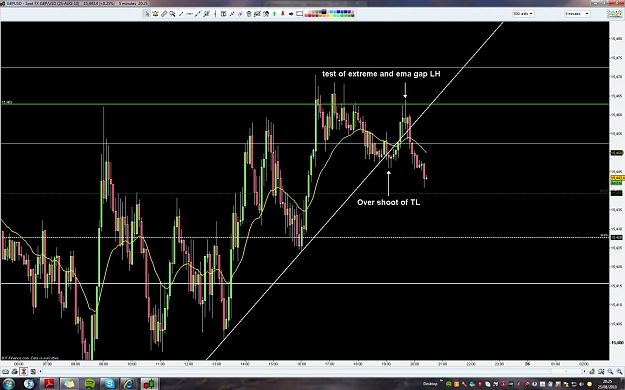Click the yellow bell alert icon
Viewport: 625px width, 390px height.
click(x=155, y=14)
